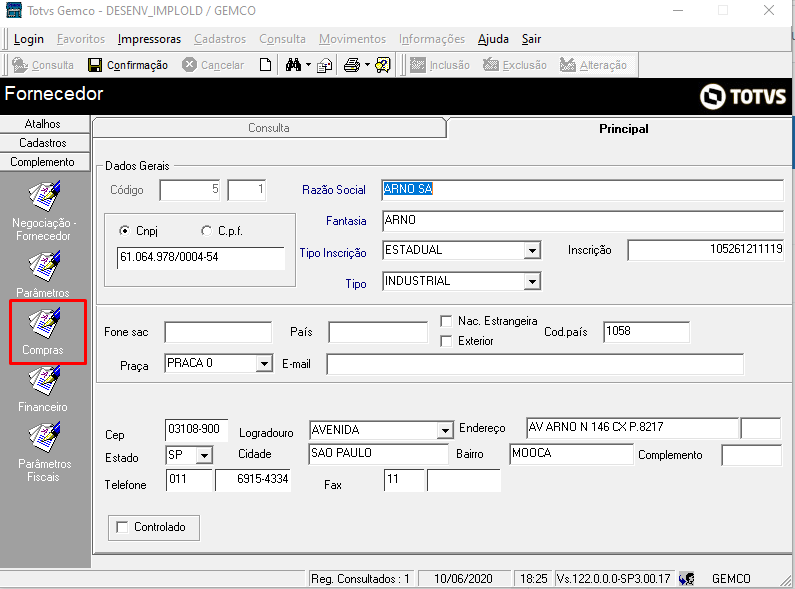
Task: Switch to the Consulta tab
Action: tap(269, 128)
